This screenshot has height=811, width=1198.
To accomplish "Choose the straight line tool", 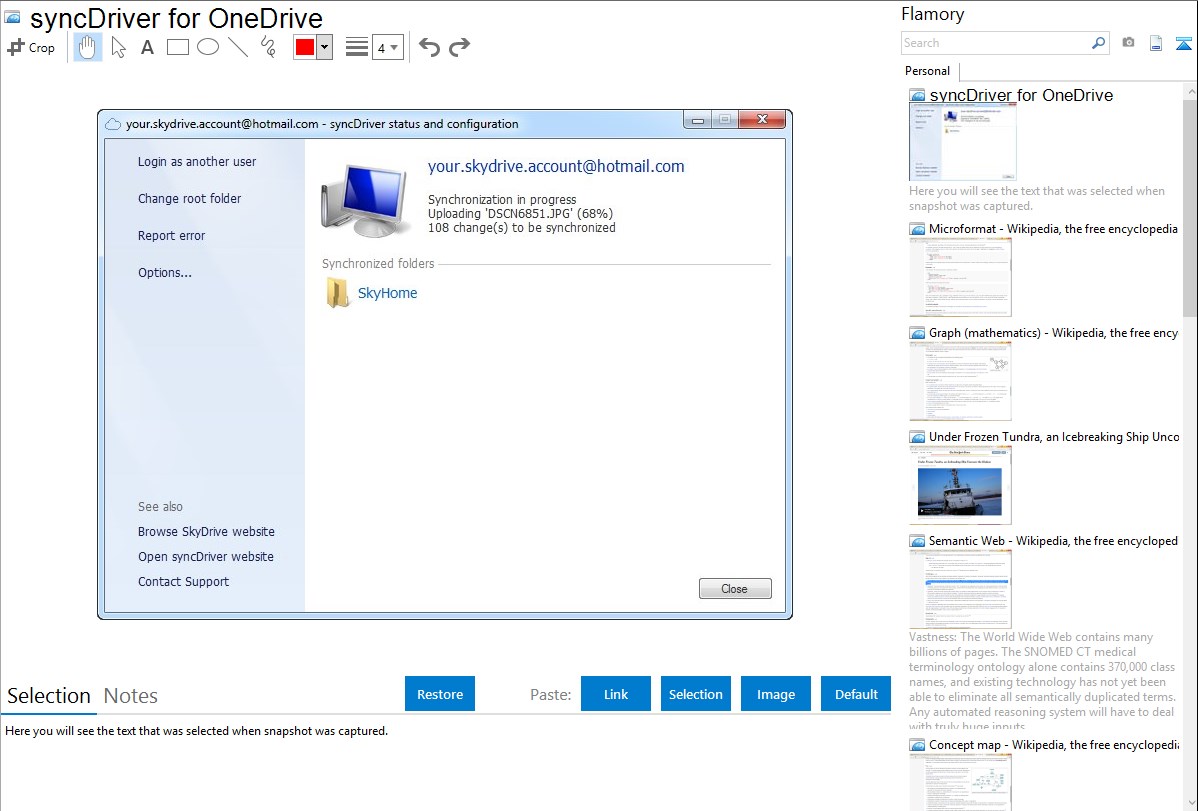I will click(238, 47).
